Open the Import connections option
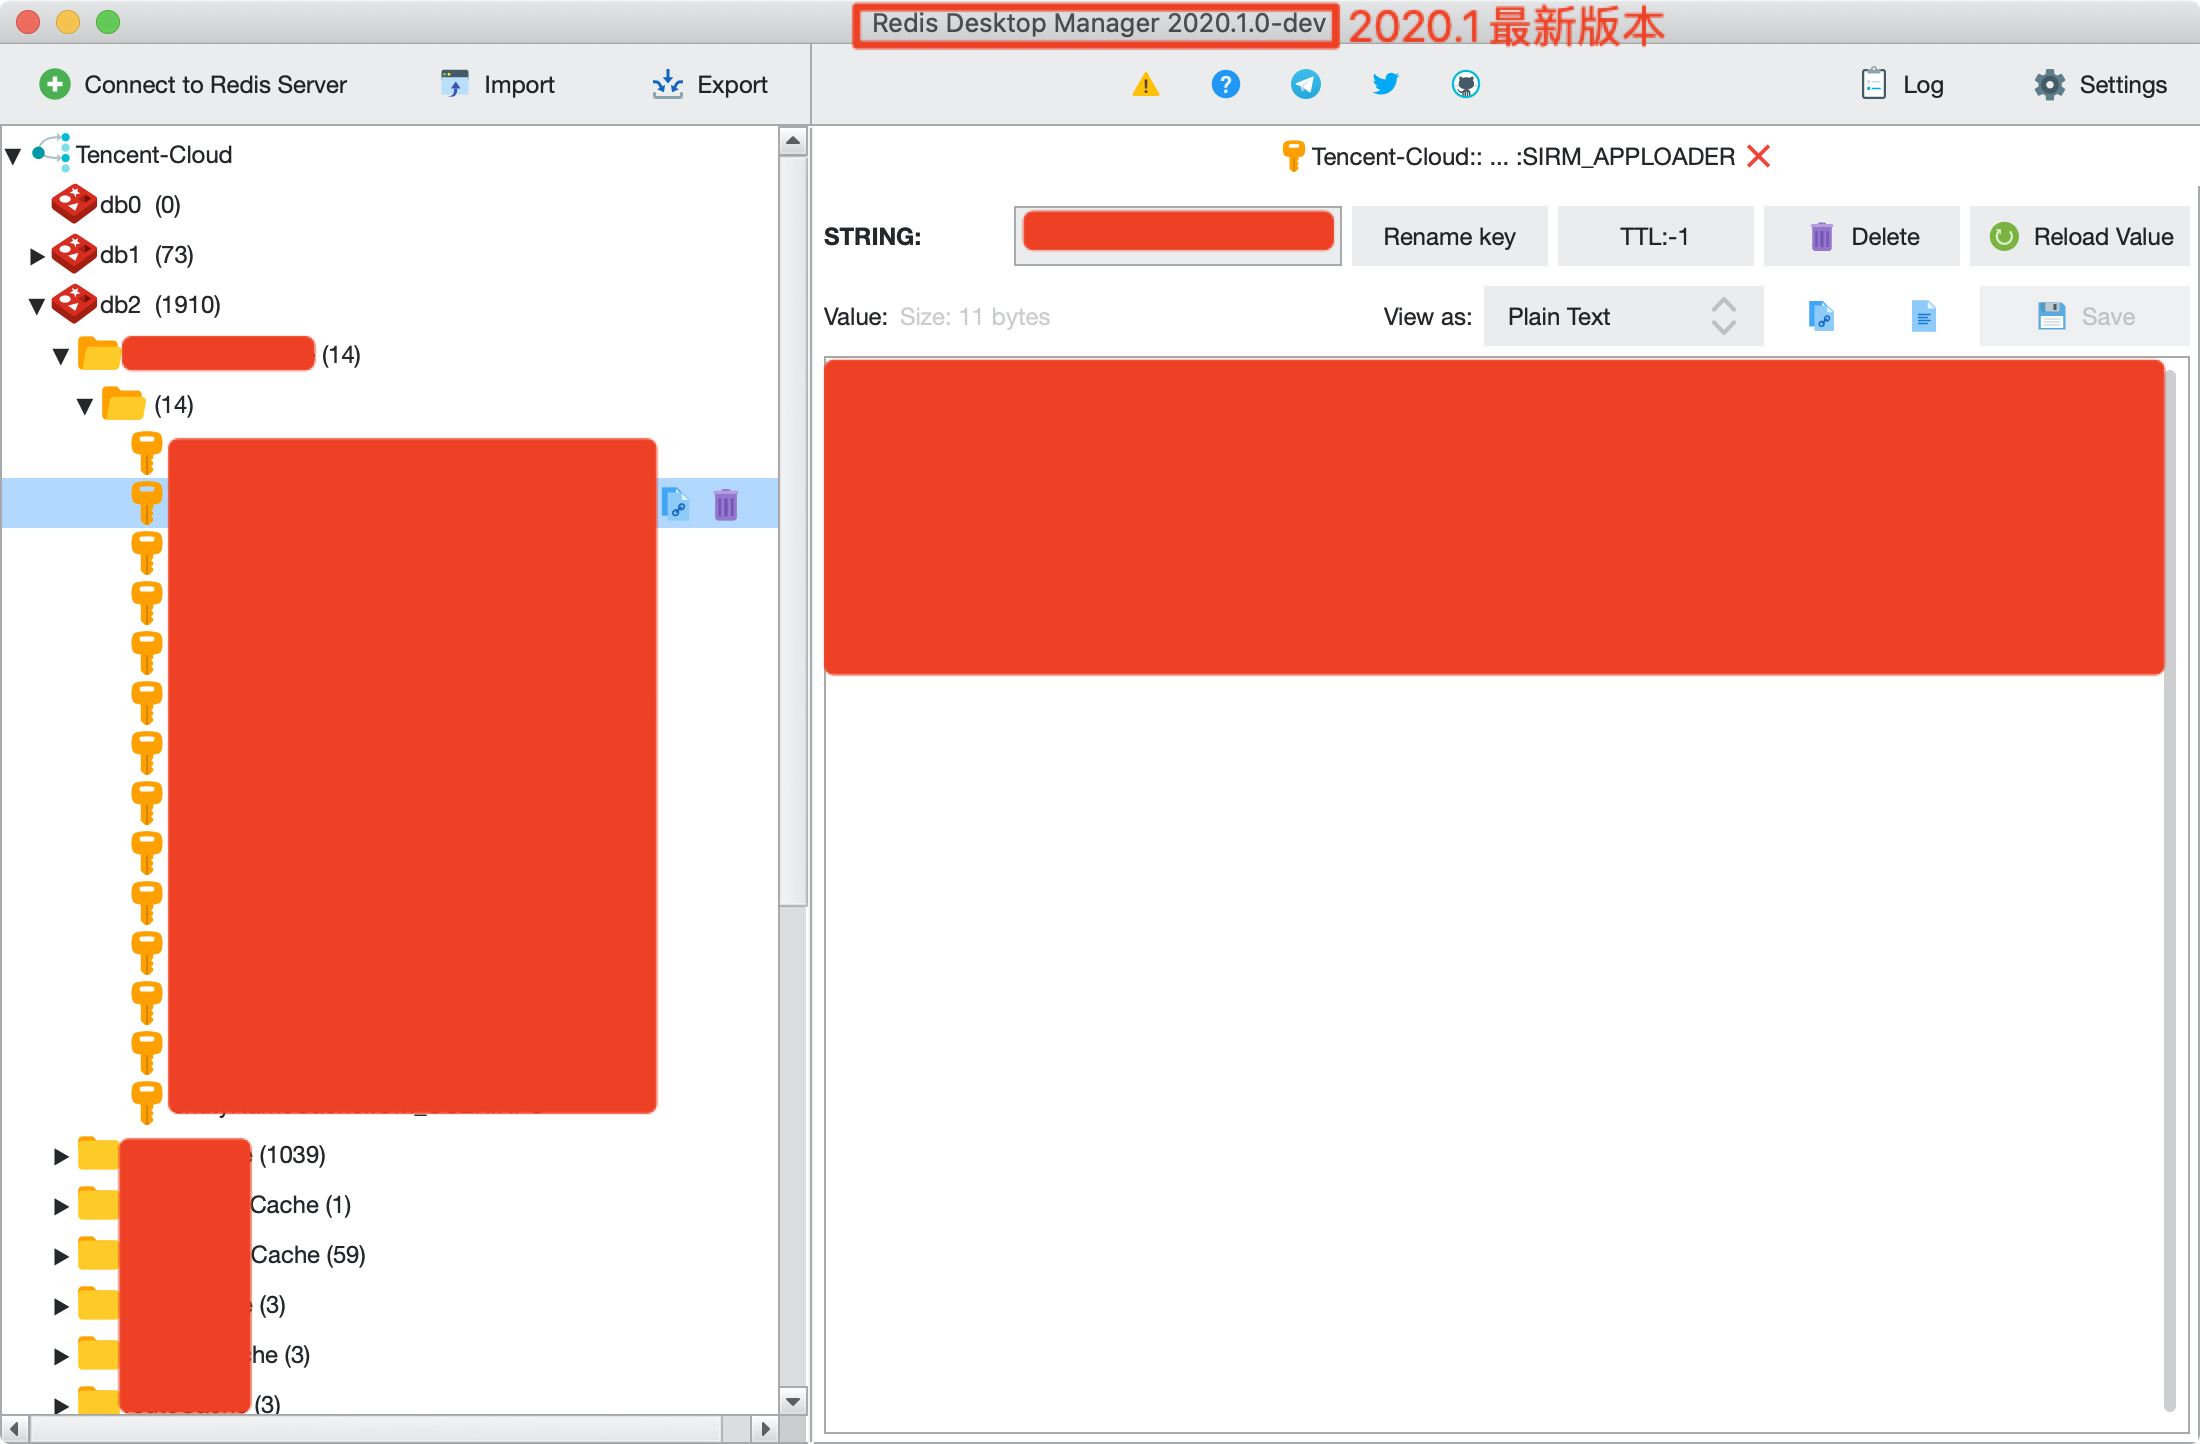This screenshot has height=1444, width=2200. (x=497, y=85)
